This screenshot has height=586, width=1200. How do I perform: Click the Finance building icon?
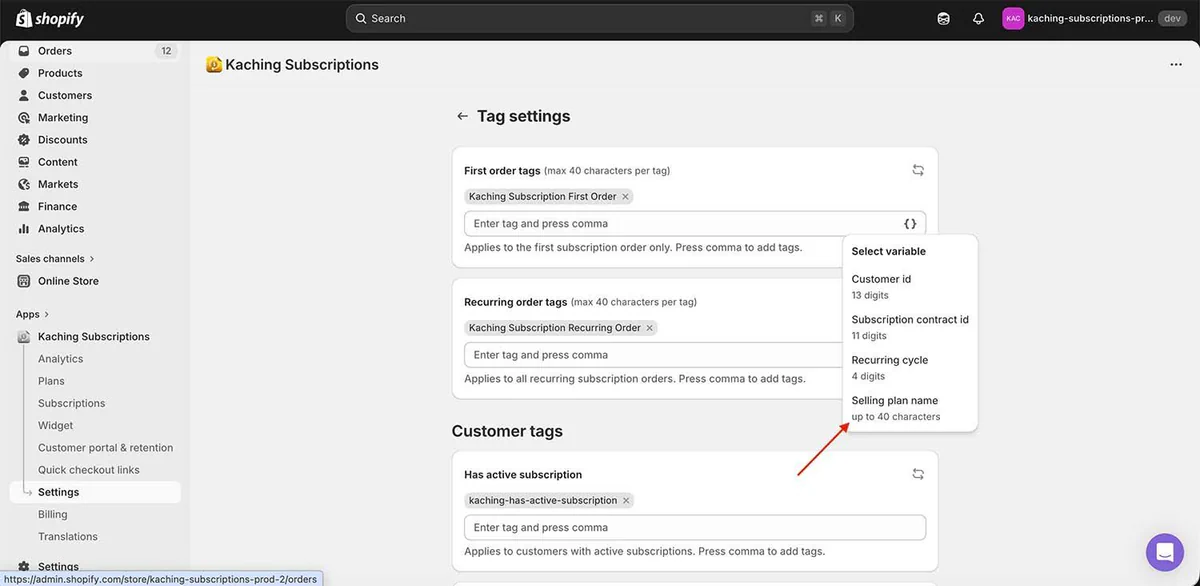24,206
